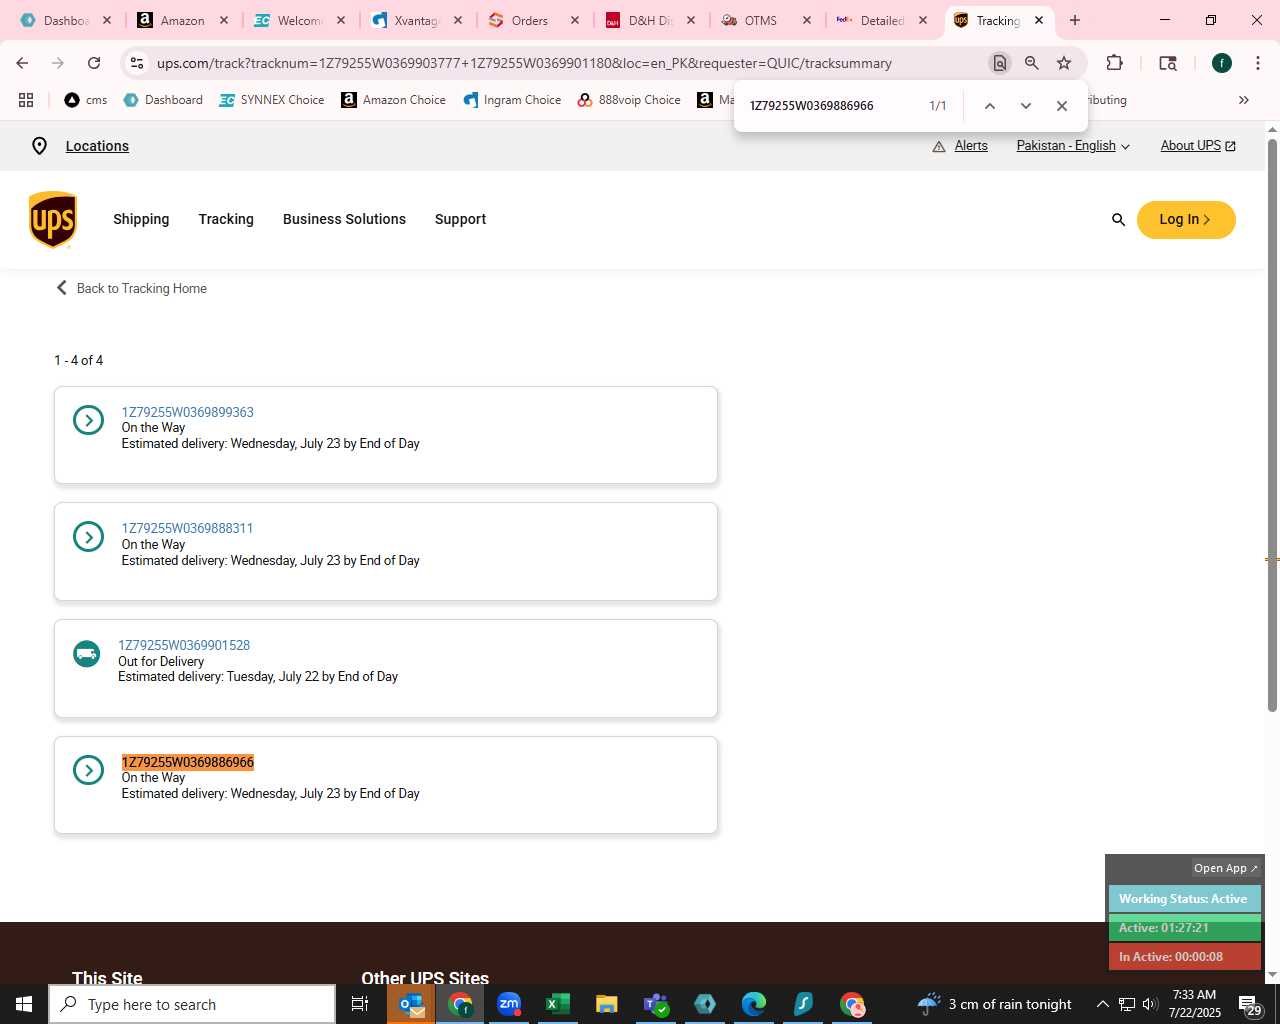
Task: Go back in browser history
Action: [x=22, y=63]
